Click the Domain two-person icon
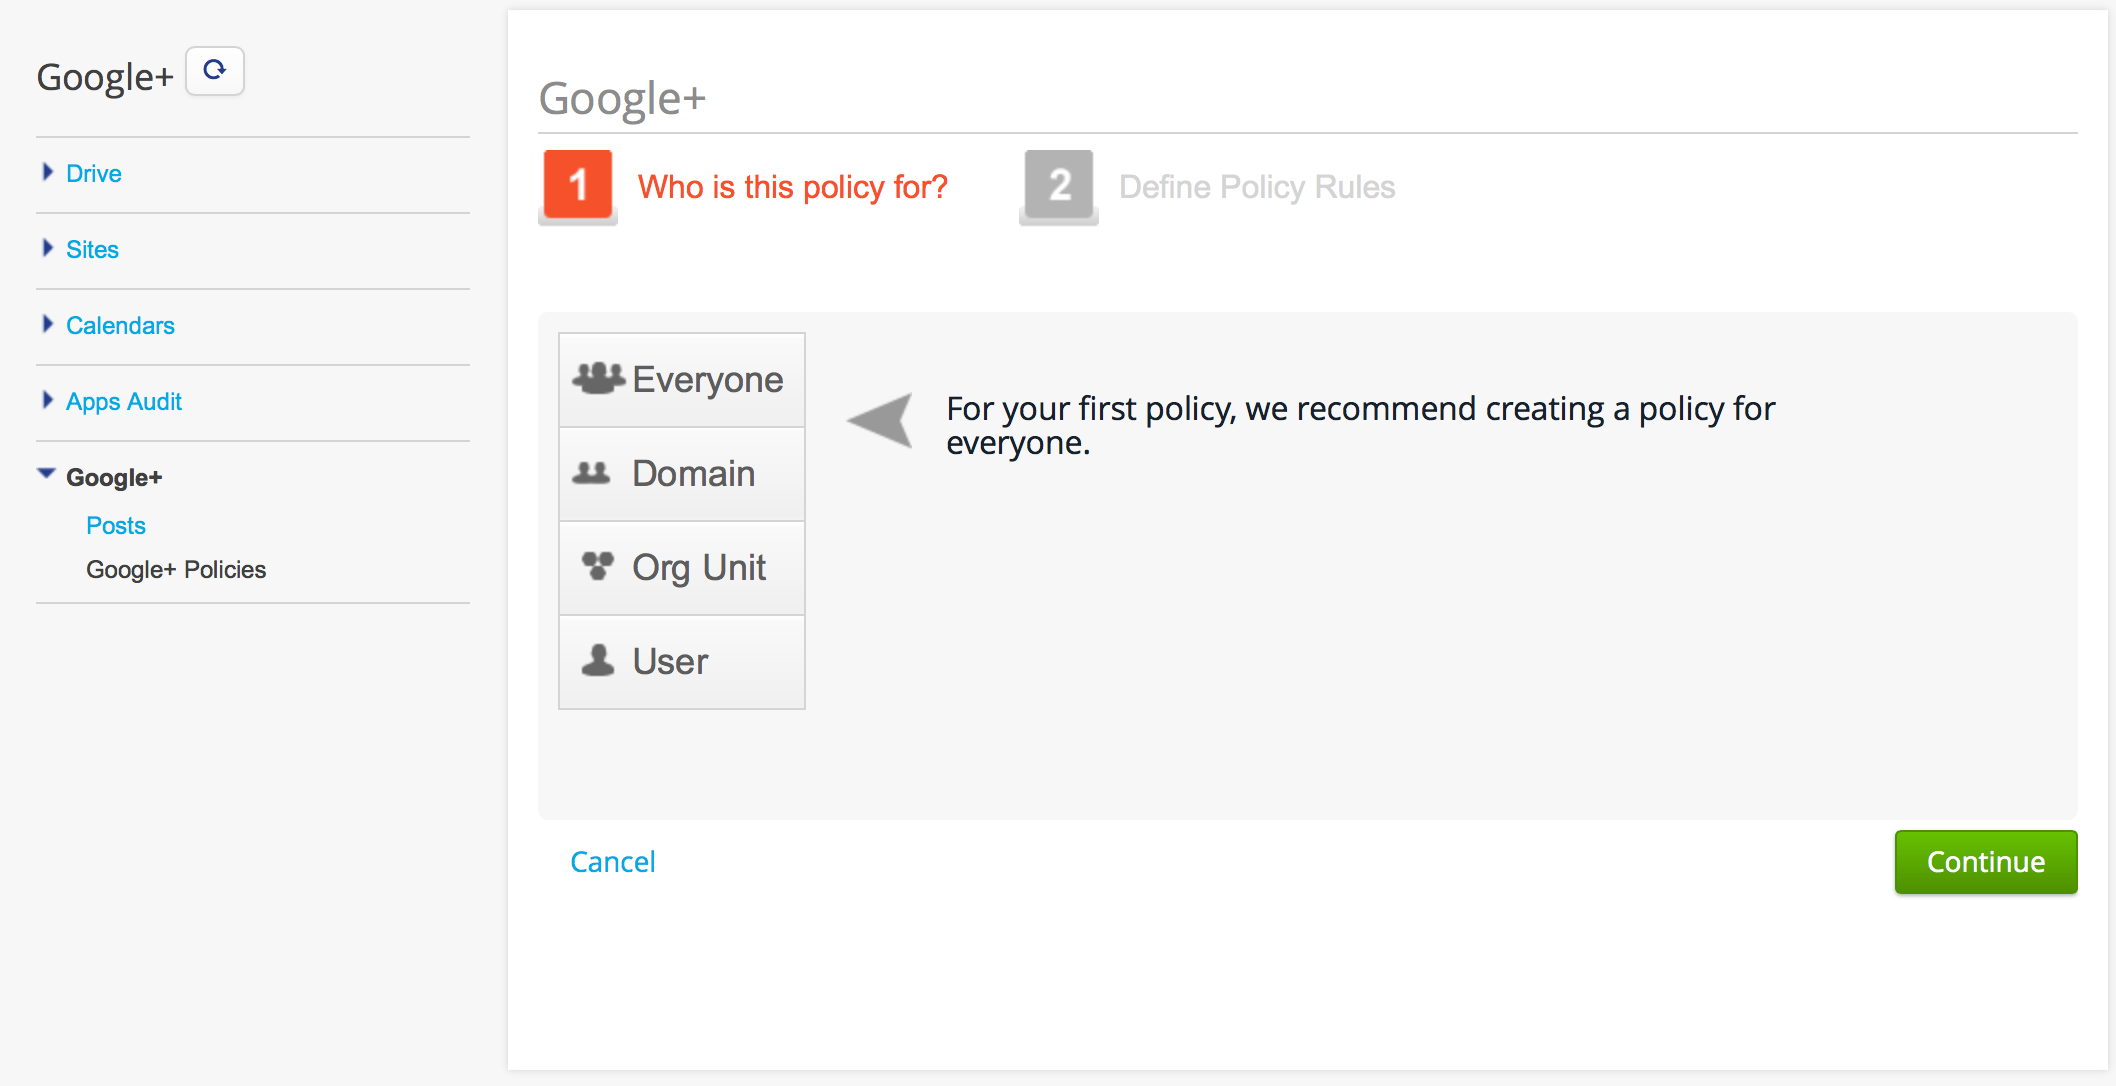2116x1086 pixels. tap(591, 473)
